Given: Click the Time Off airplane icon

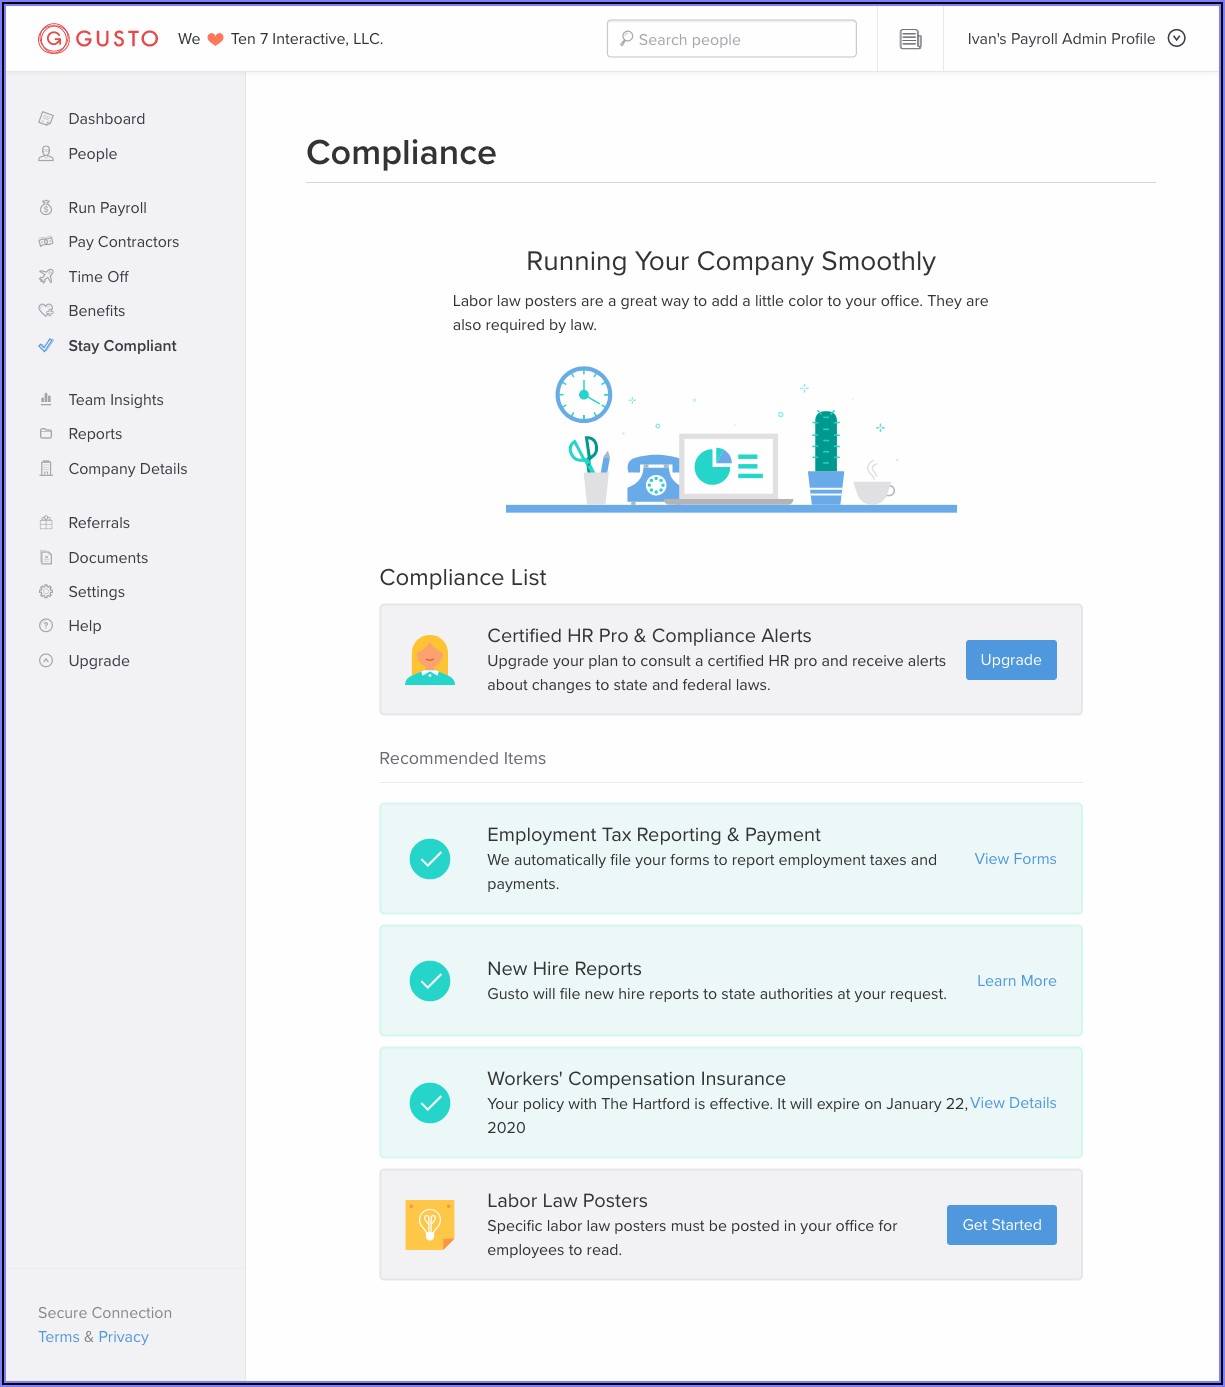Looking at the screenshot, I should tap(46, 277).
